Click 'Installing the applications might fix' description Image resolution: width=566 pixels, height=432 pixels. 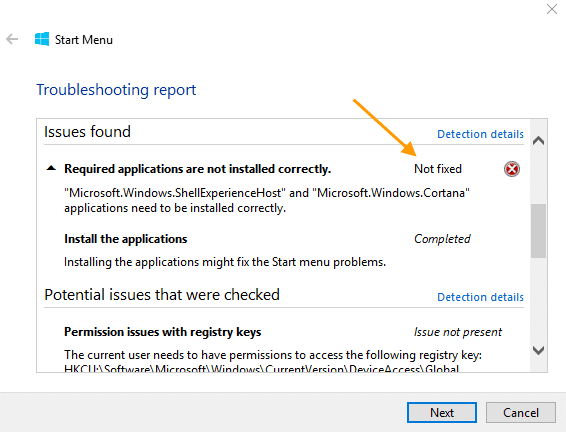coord(225,262)
